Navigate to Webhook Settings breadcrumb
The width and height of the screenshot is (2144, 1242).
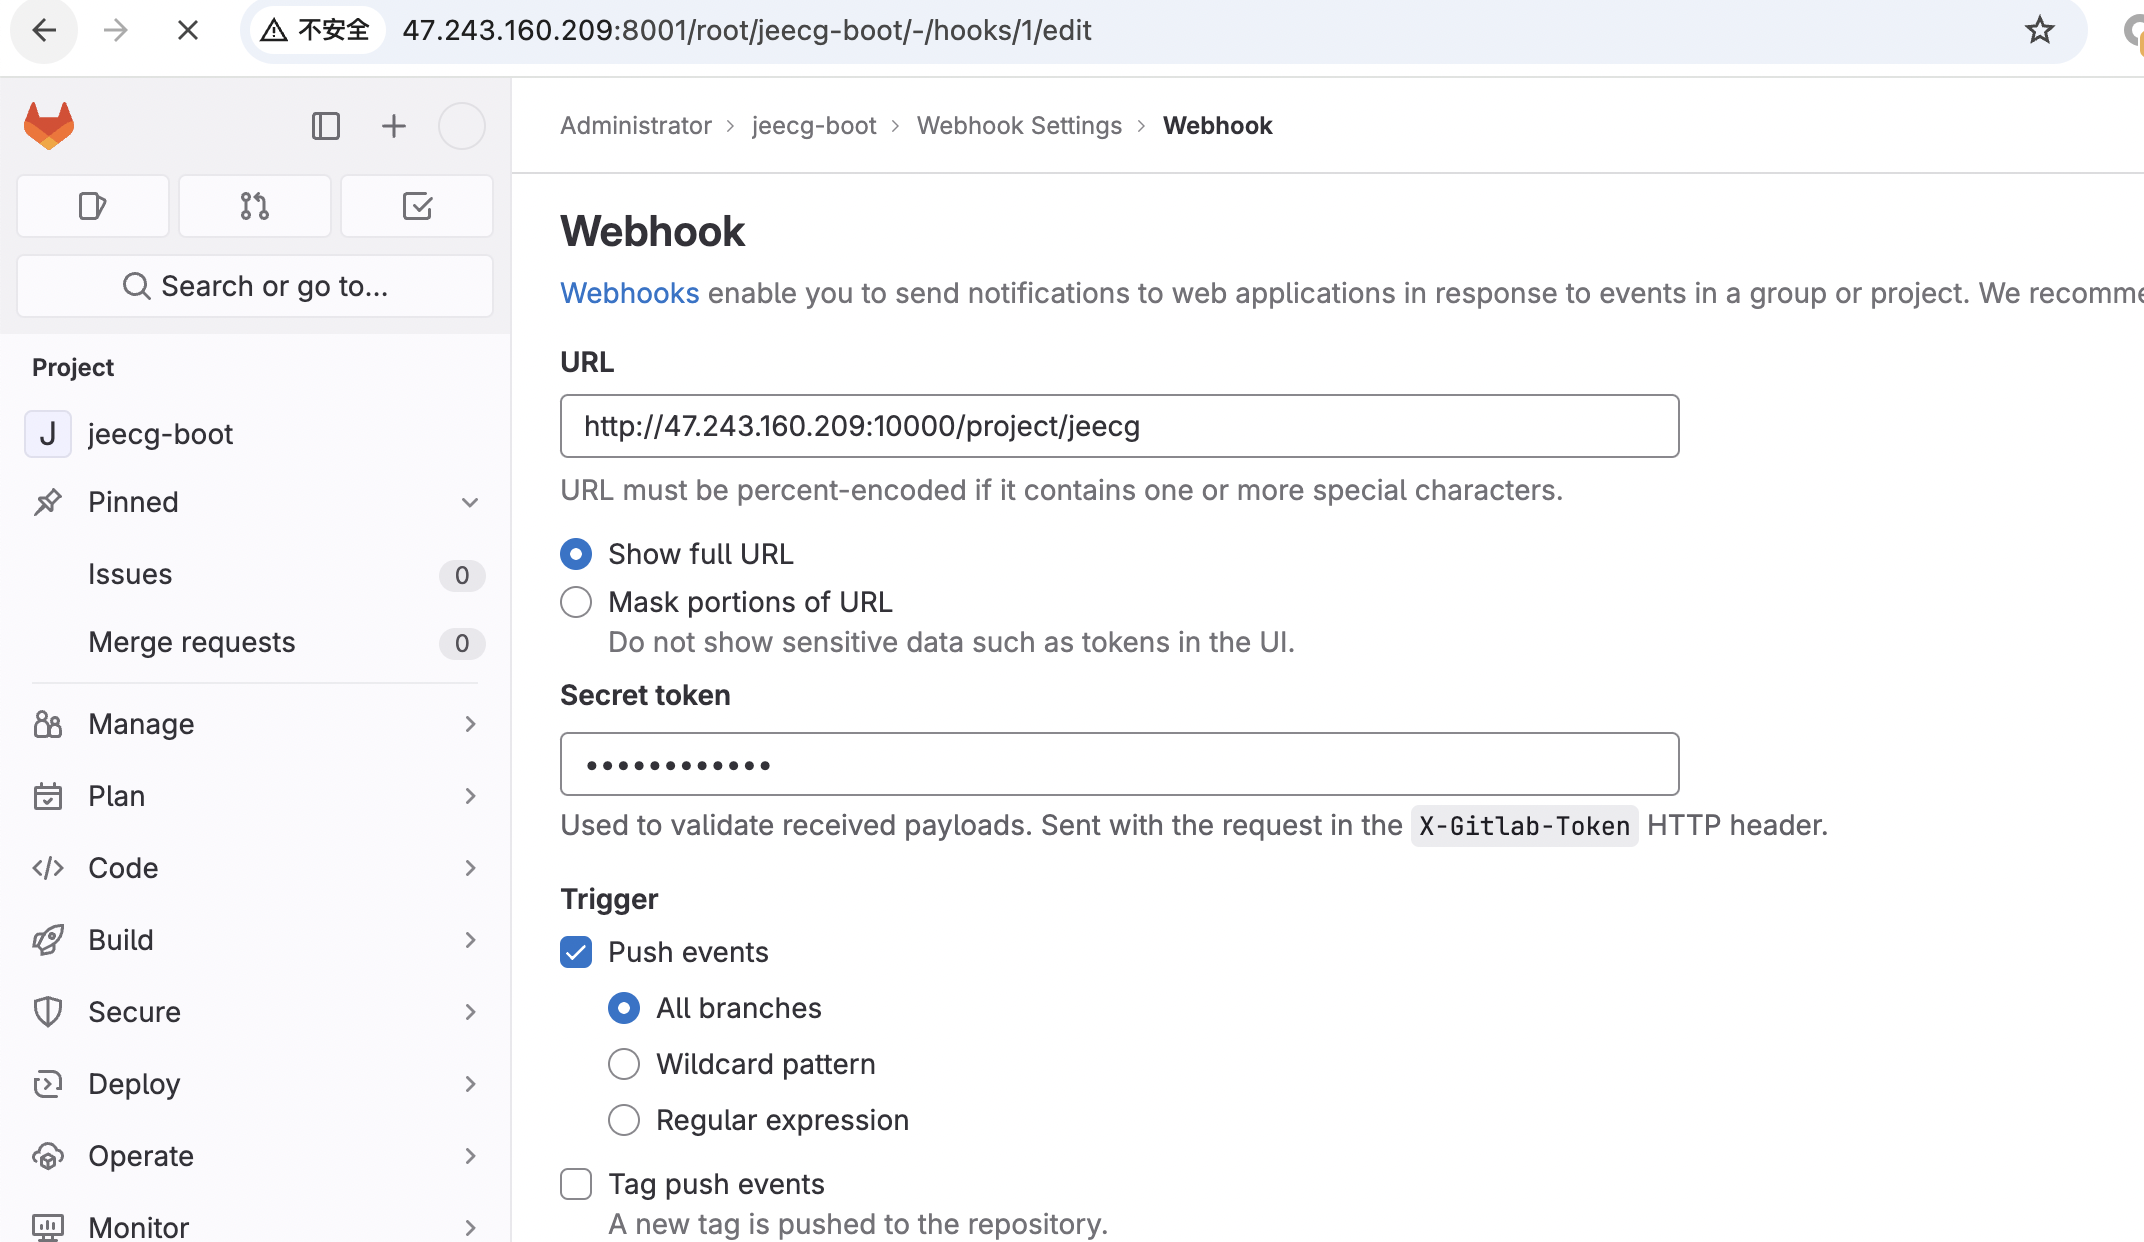coord(1019,125)
